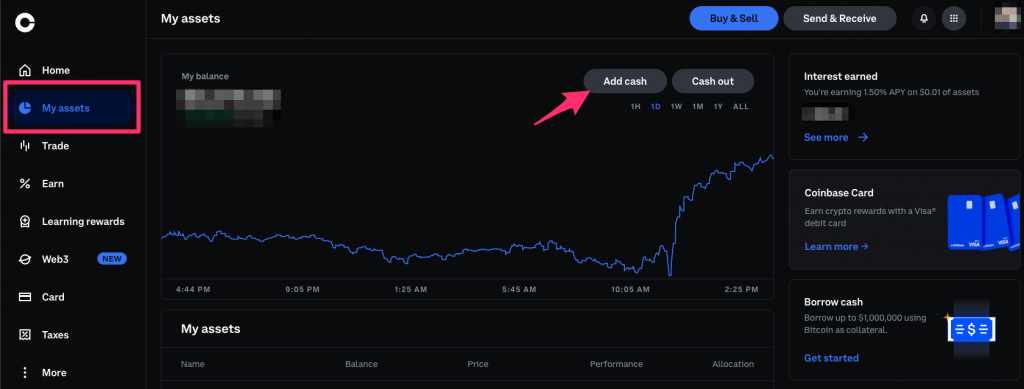1024x389 pixels.
Task: Open the notifications bell icon
Action: tap(924, 18)
